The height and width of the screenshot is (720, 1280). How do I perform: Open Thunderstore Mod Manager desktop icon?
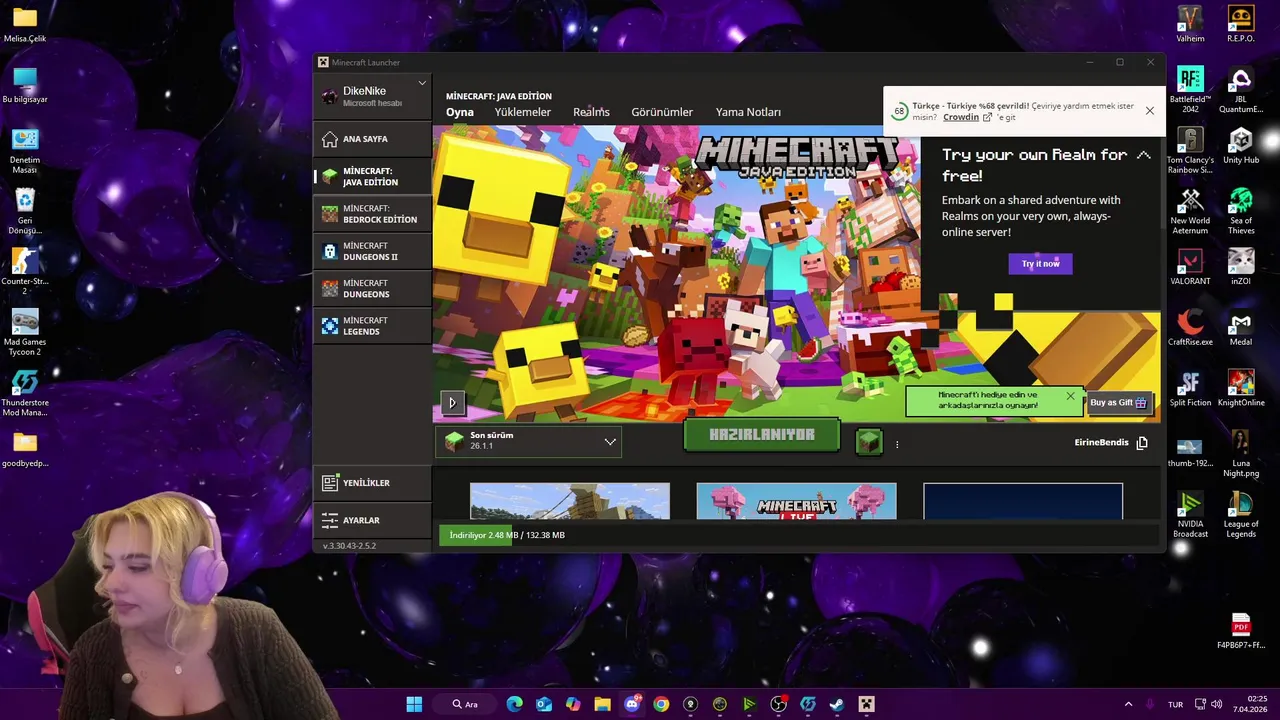(x=25, y=393)
